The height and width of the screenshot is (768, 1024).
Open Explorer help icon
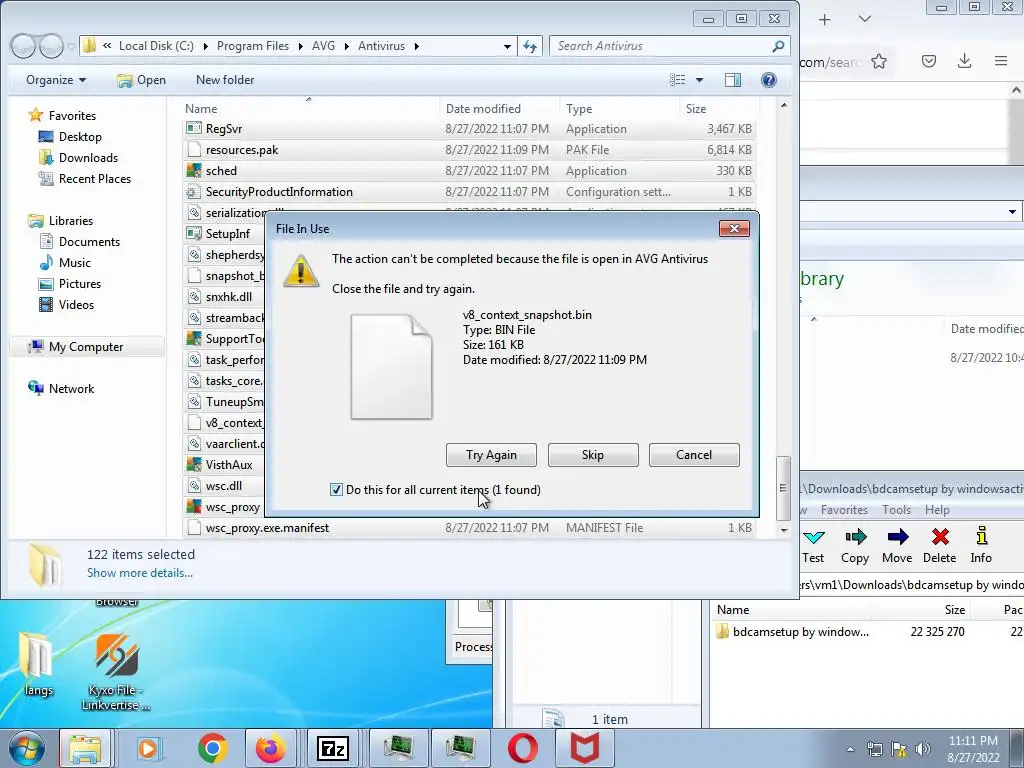[x=769, y=80]
